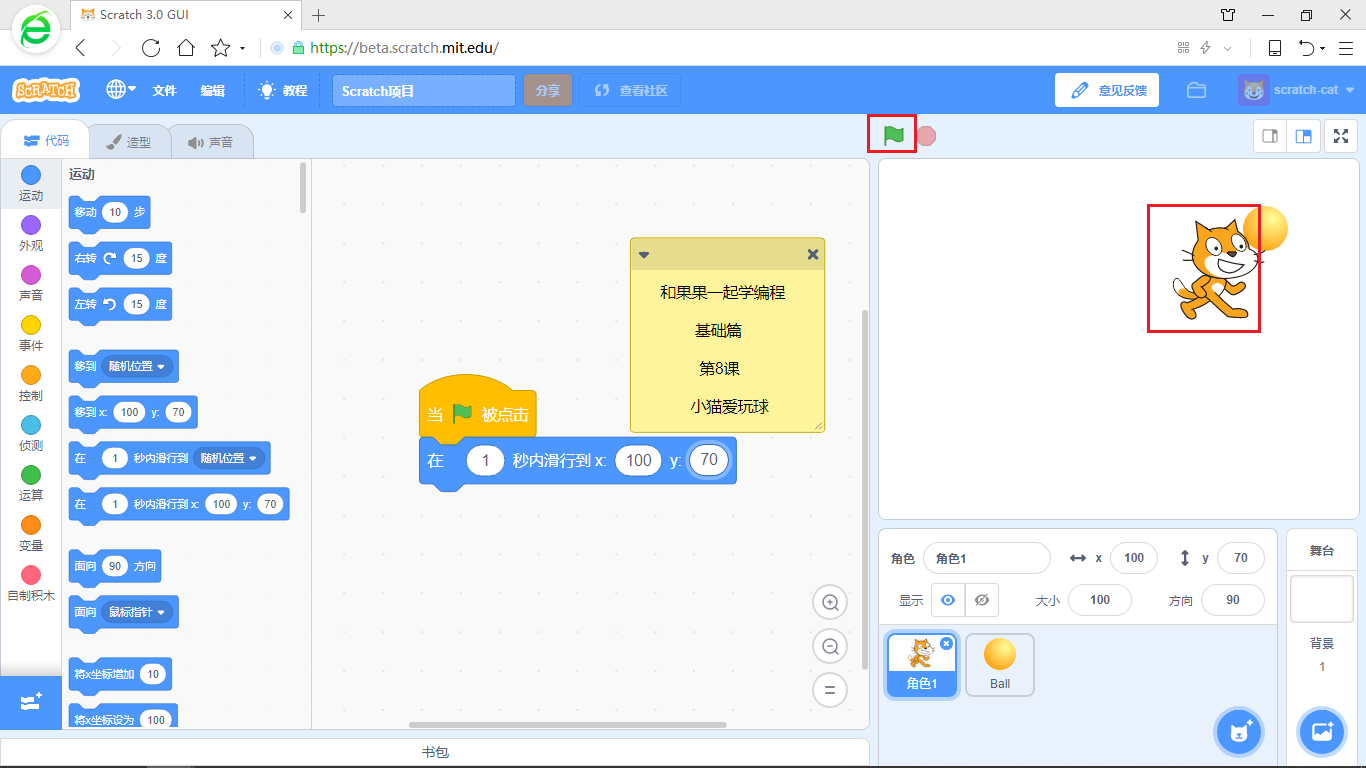Close the yellow comment note

tap(813, 255)
